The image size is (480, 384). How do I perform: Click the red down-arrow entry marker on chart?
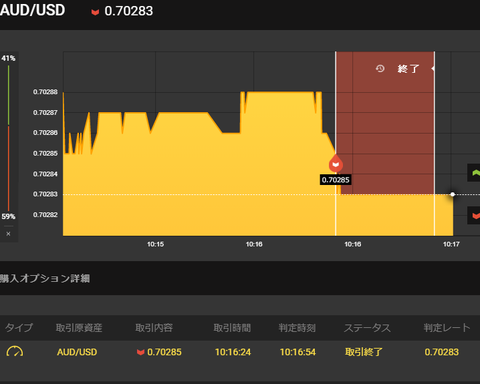[x=336, y=164]
